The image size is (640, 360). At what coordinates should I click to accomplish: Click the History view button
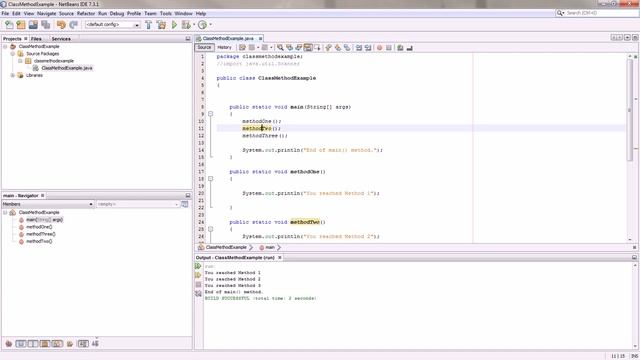[x=224, y=48]
